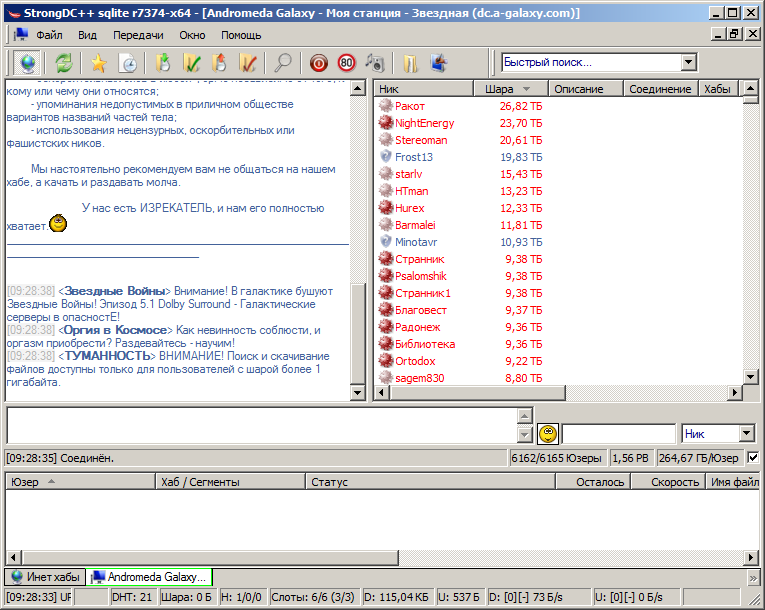The height and width of the screenshot is (610, 765).
Task: Sort user list by Шара column
Action: click(509, 89)
